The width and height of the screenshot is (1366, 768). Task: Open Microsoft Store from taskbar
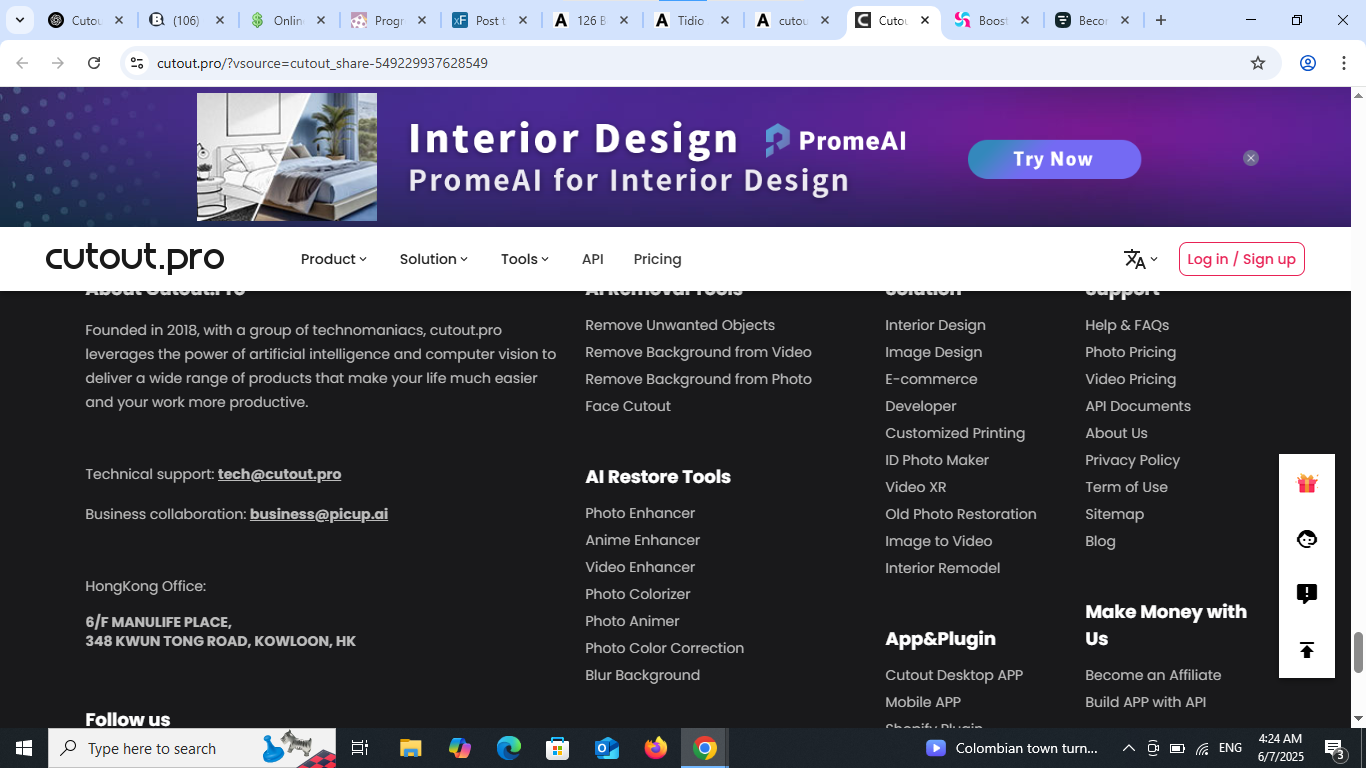point(558,748)
